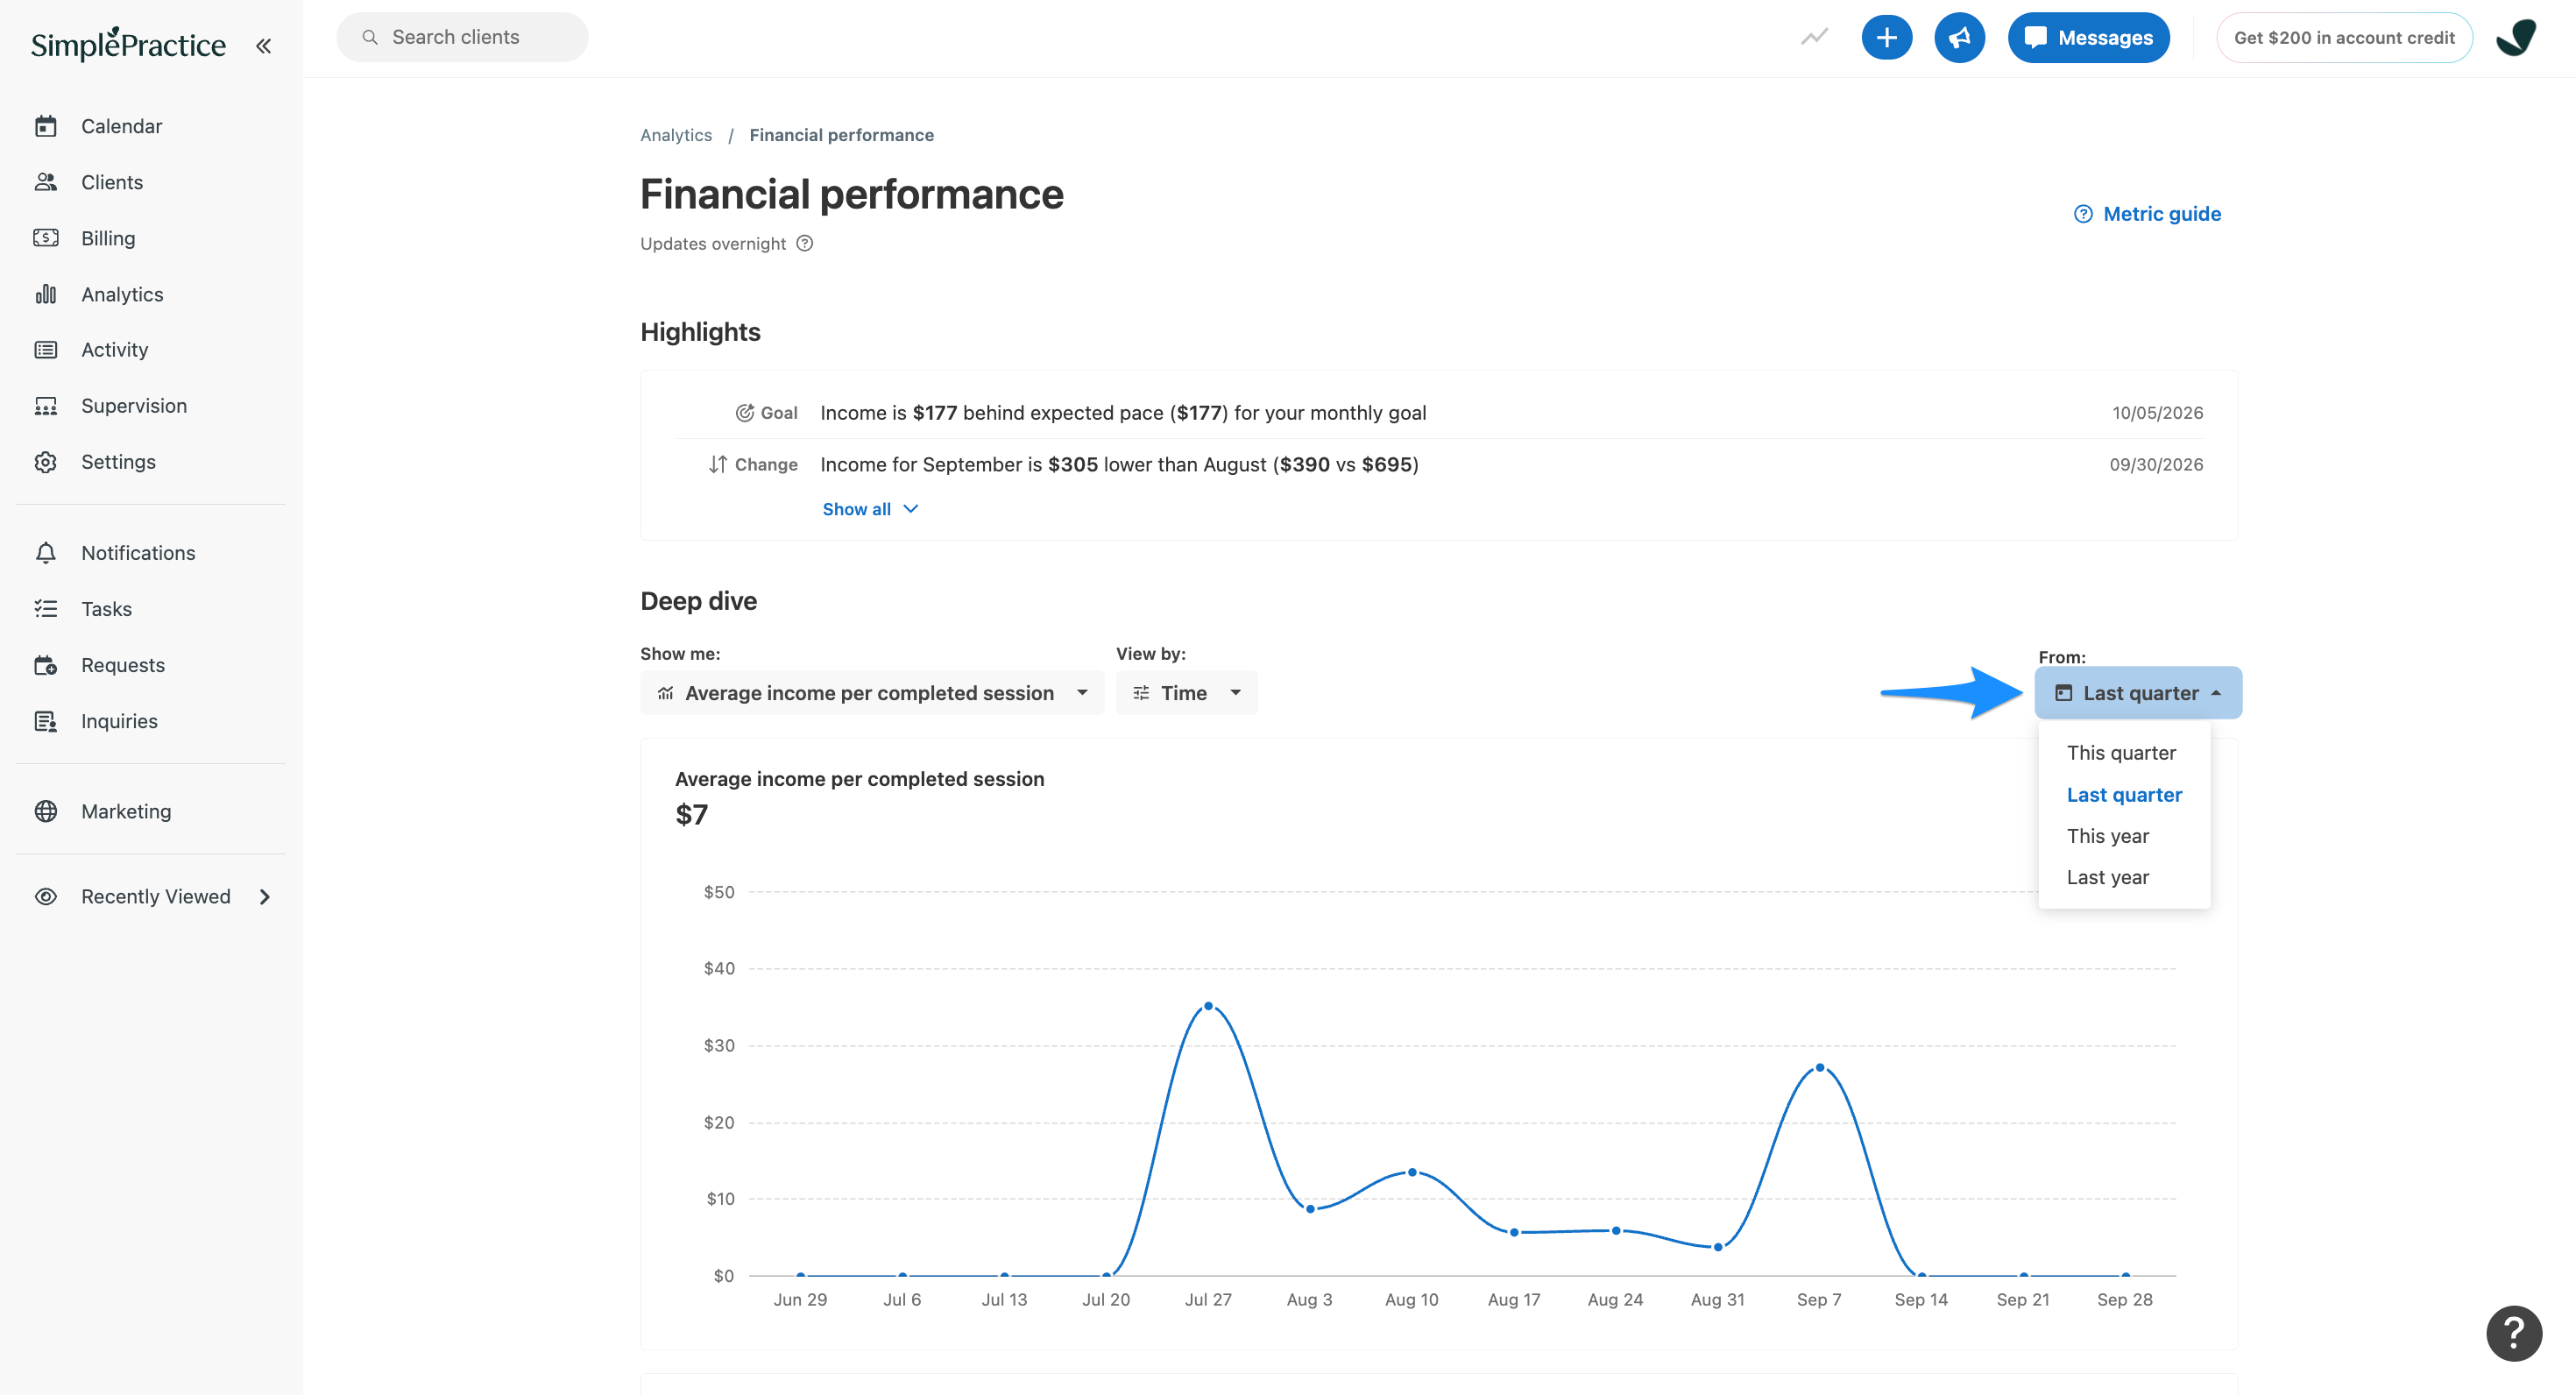The image size is (2576, 1395).
Task: Open Requests in sidebar
Action: (122, 665)
